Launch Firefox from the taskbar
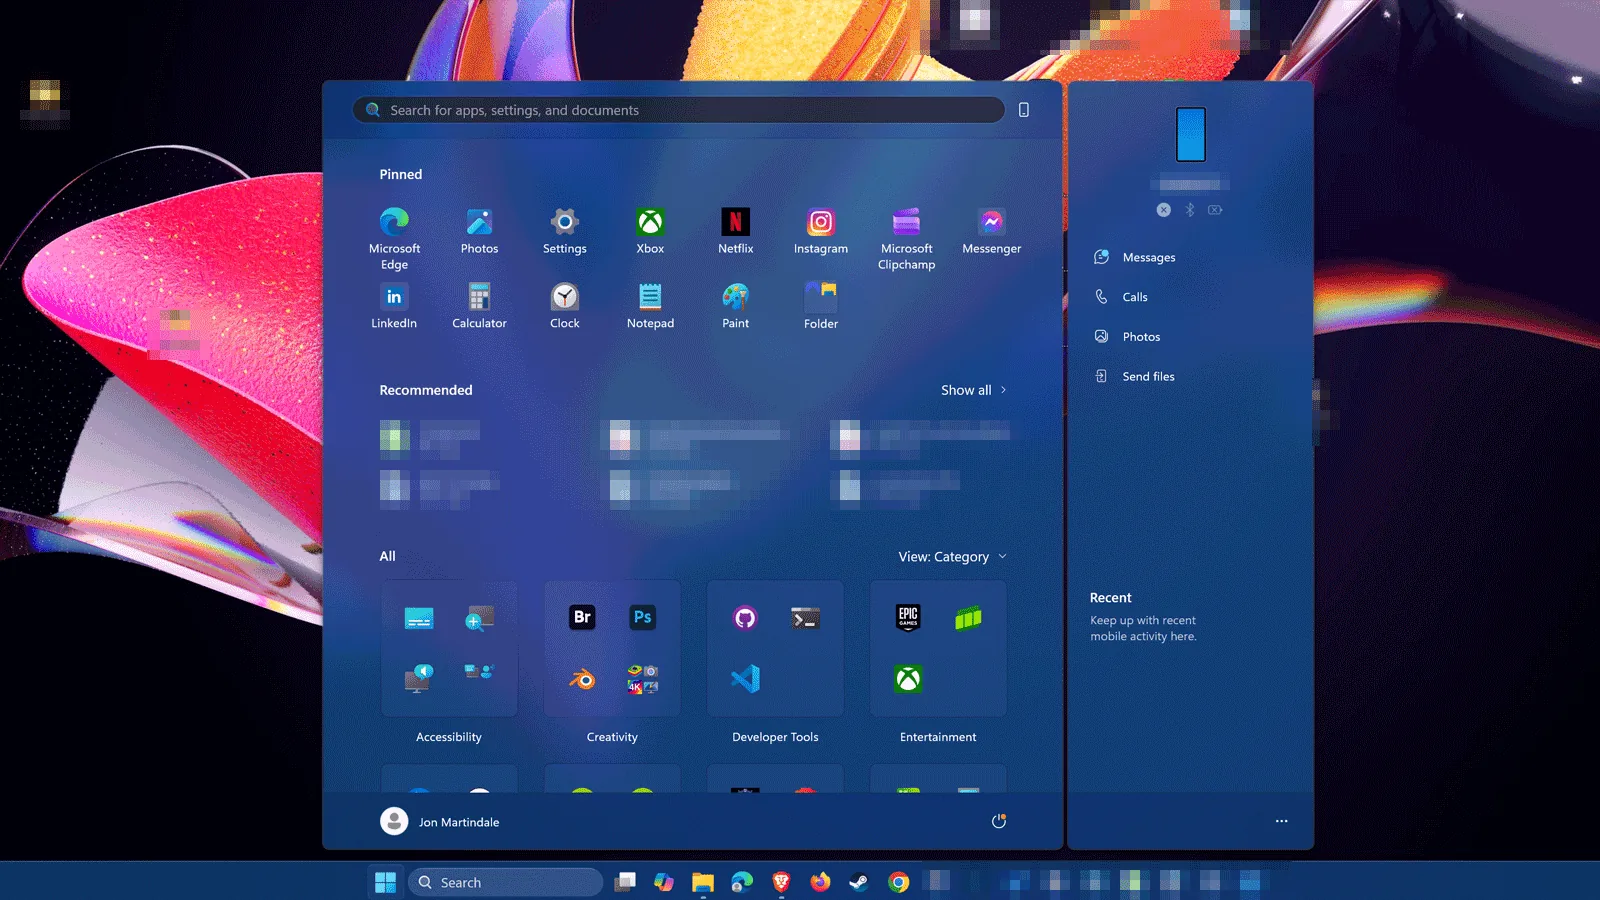1600x900 pixels. pos(820,882)
